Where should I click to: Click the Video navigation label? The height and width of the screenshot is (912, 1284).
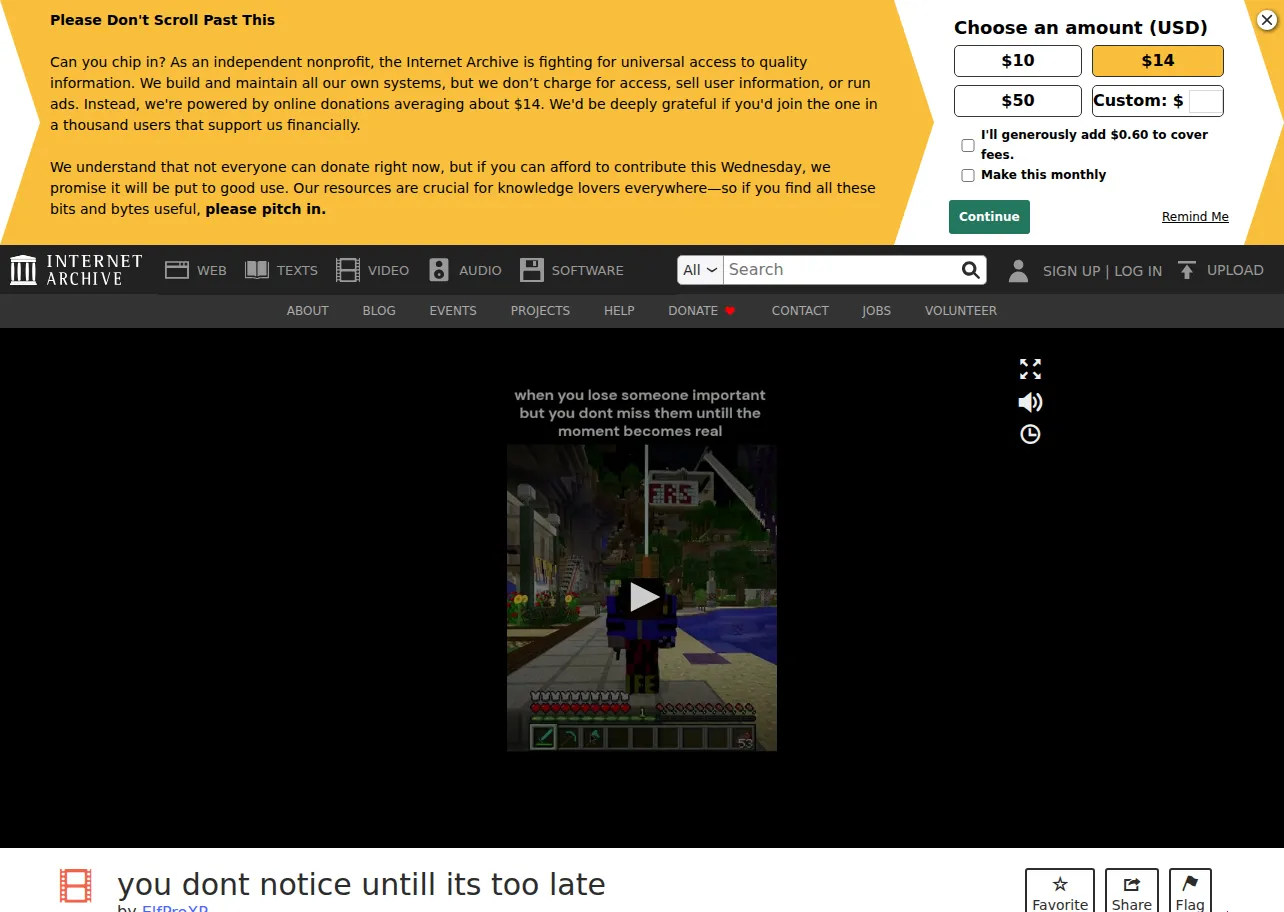pos(388,271)
